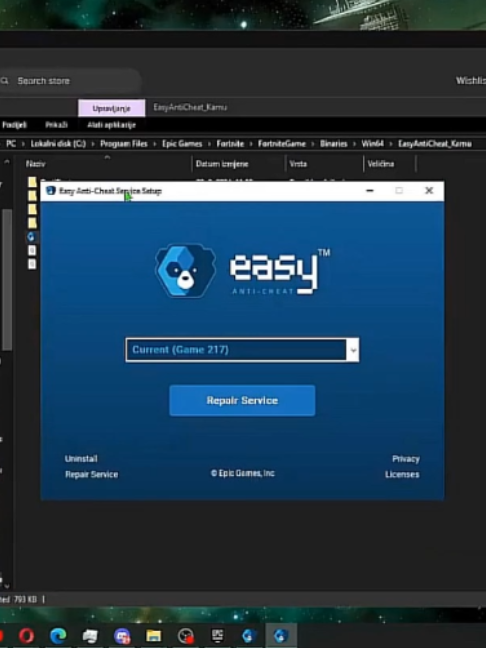Switch to the Upravljanje ribbon tab
The image size is (486, 648).
click(x=112, y=108)
